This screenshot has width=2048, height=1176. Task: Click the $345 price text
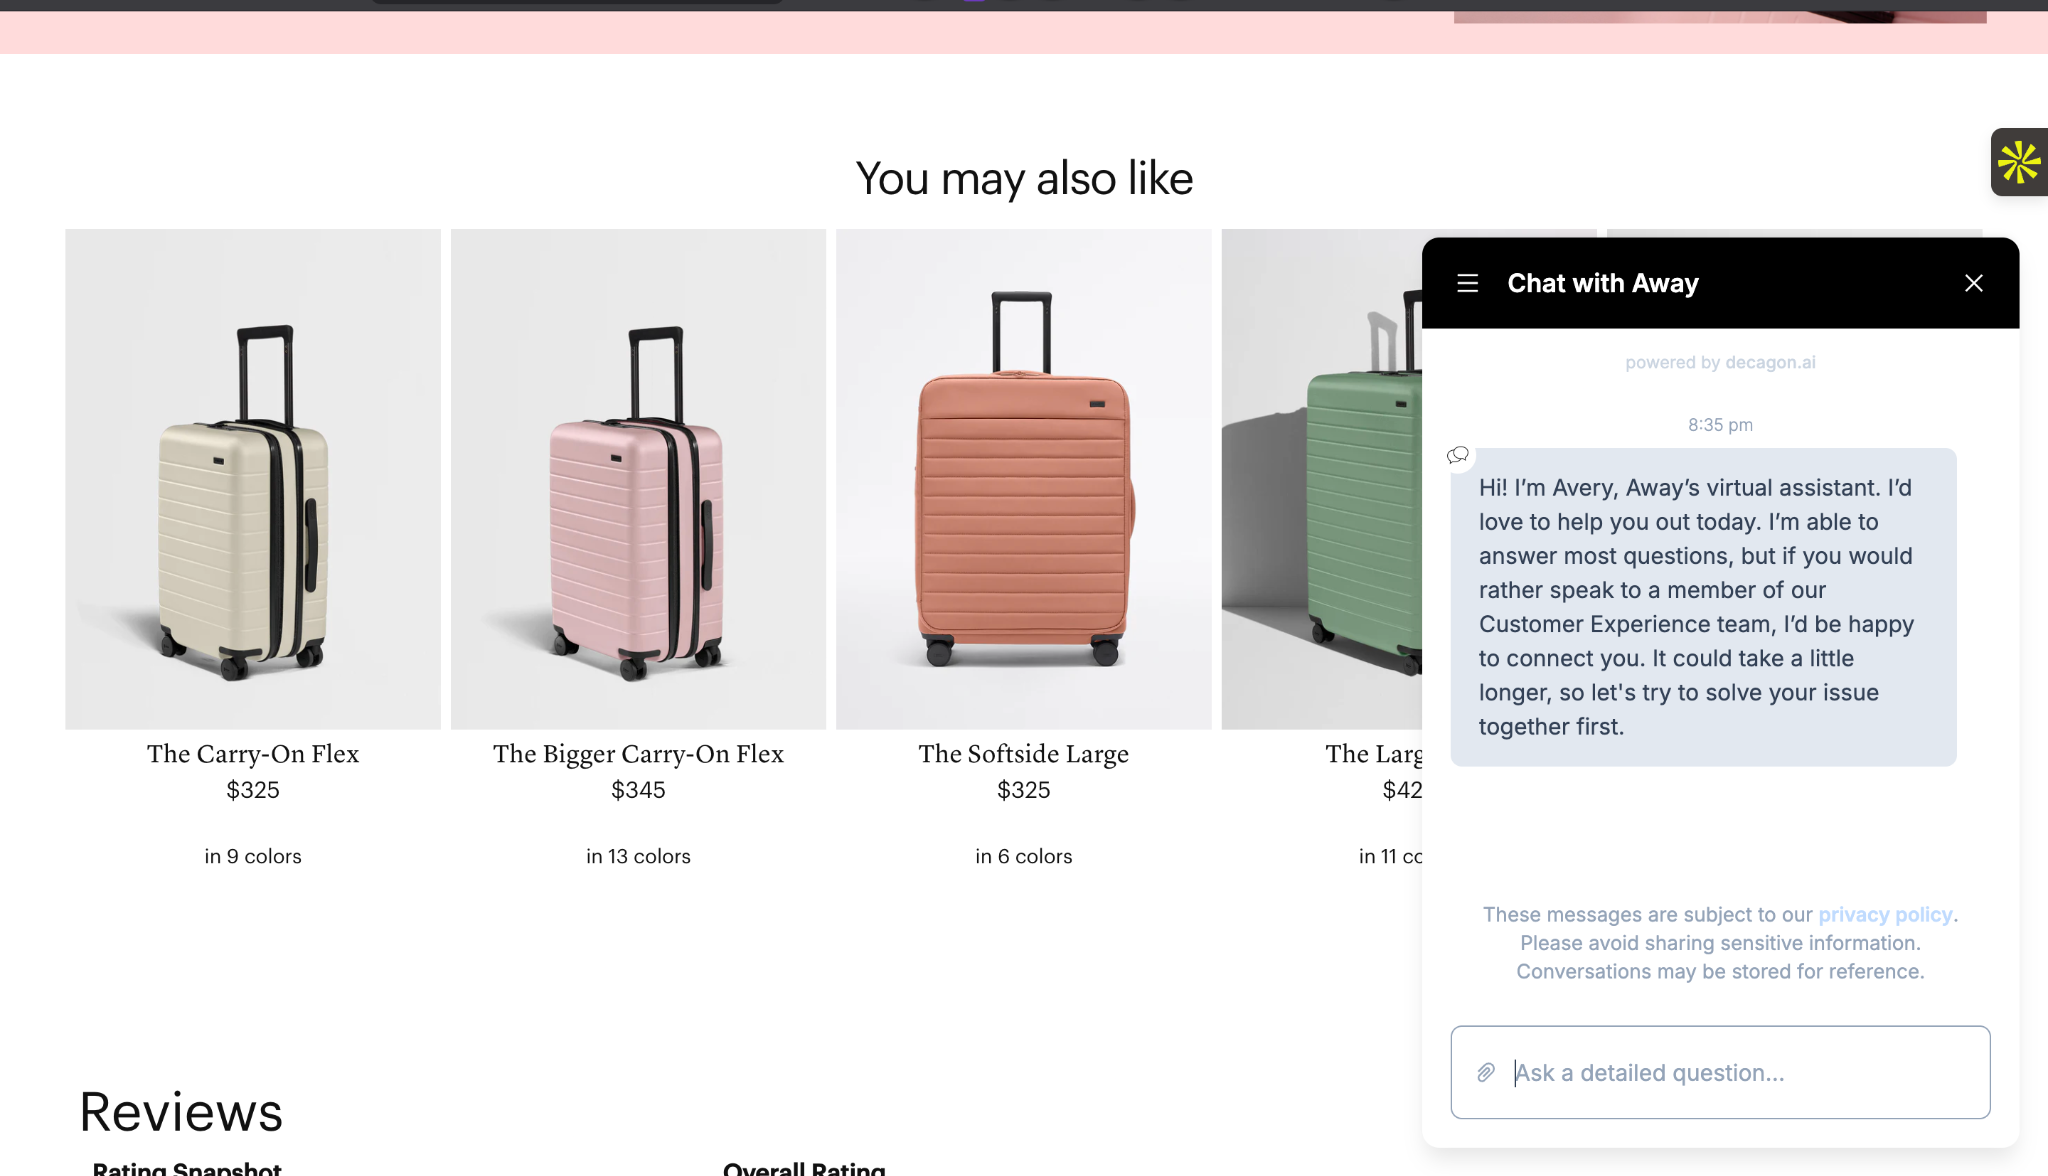[x=638, y=790]
